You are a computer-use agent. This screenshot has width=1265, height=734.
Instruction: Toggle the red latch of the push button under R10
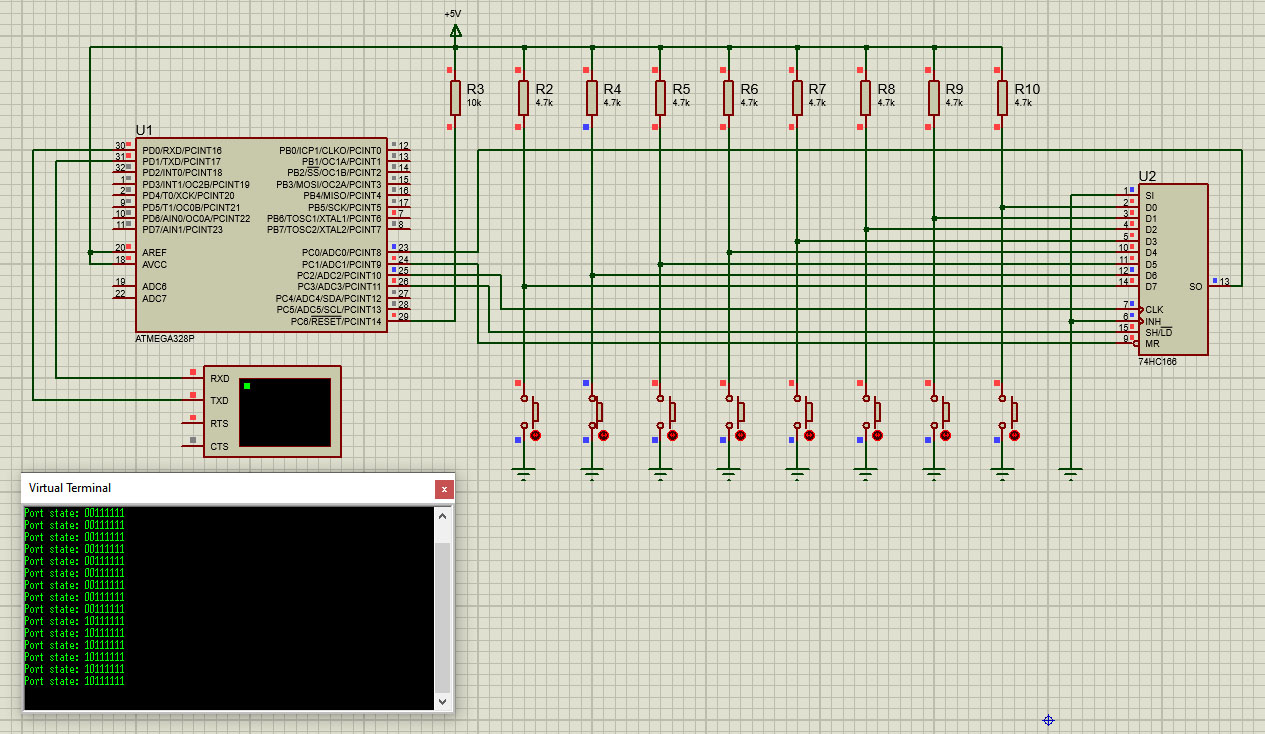click(x=1014, y=436)
